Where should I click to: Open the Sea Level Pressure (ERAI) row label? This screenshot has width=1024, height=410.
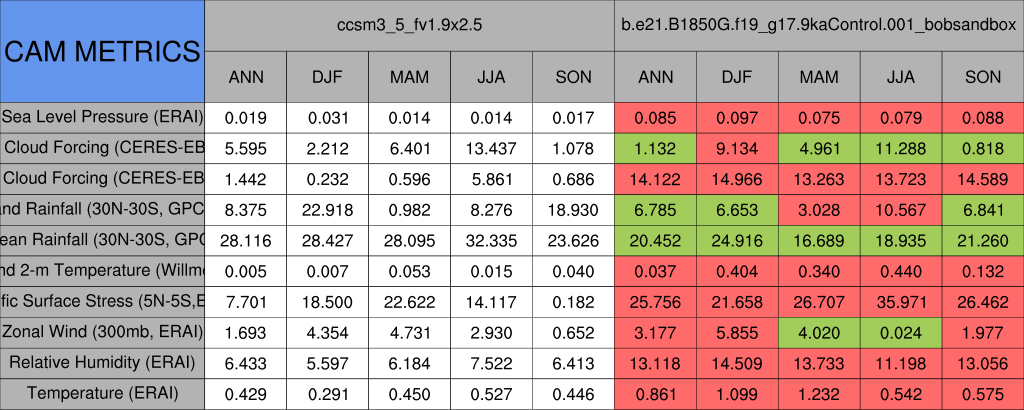102,117
